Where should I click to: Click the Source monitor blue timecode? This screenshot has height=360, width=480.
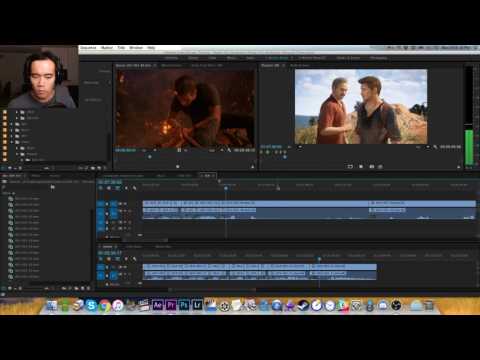coord(125,150)
